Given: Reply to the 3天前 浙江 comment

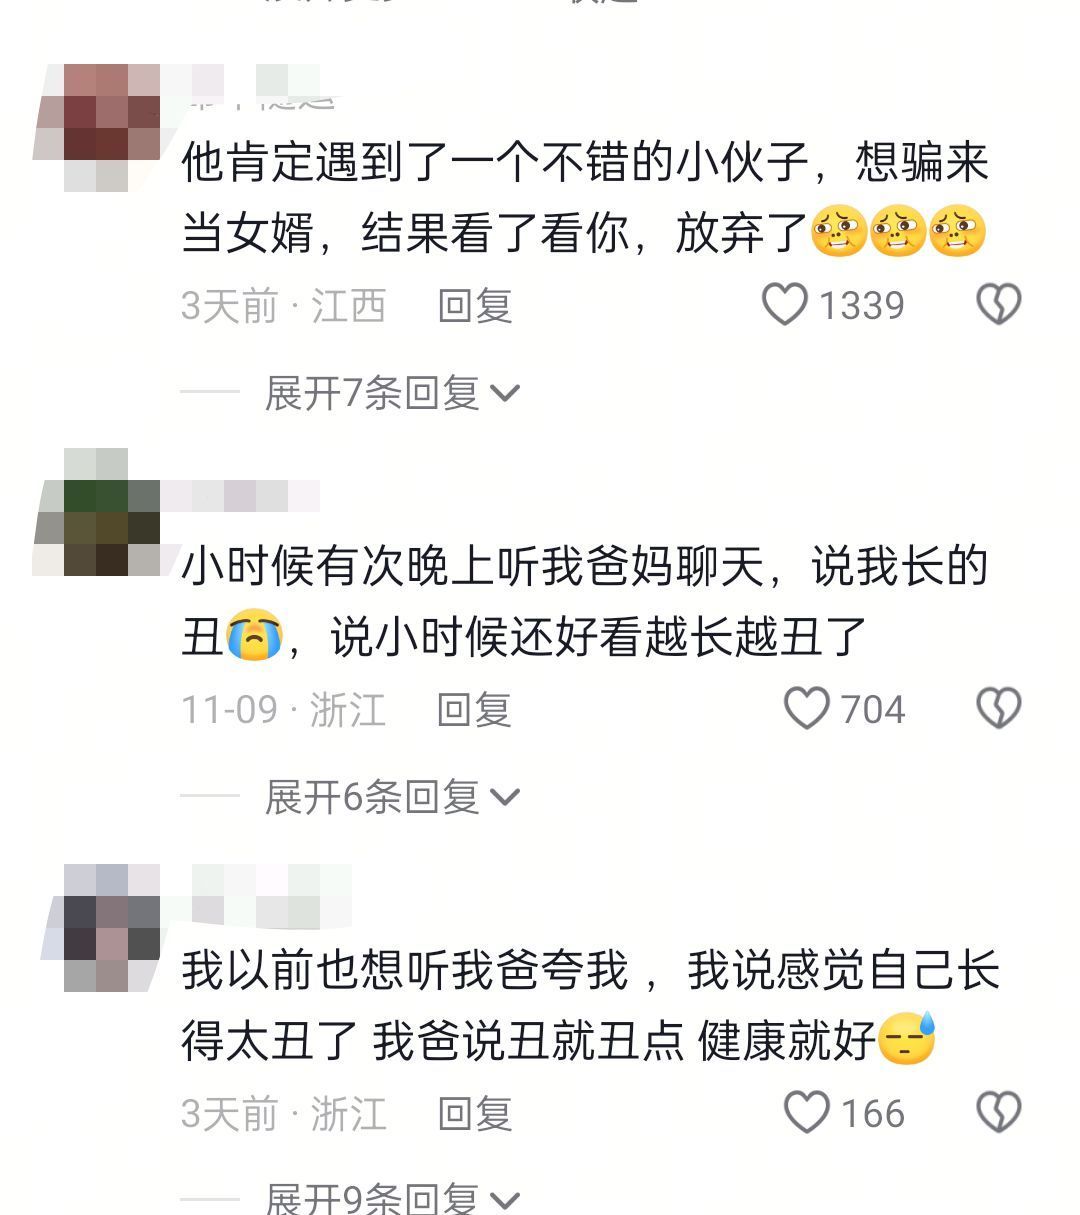Looking at the screenshot, I should 475,1114.
